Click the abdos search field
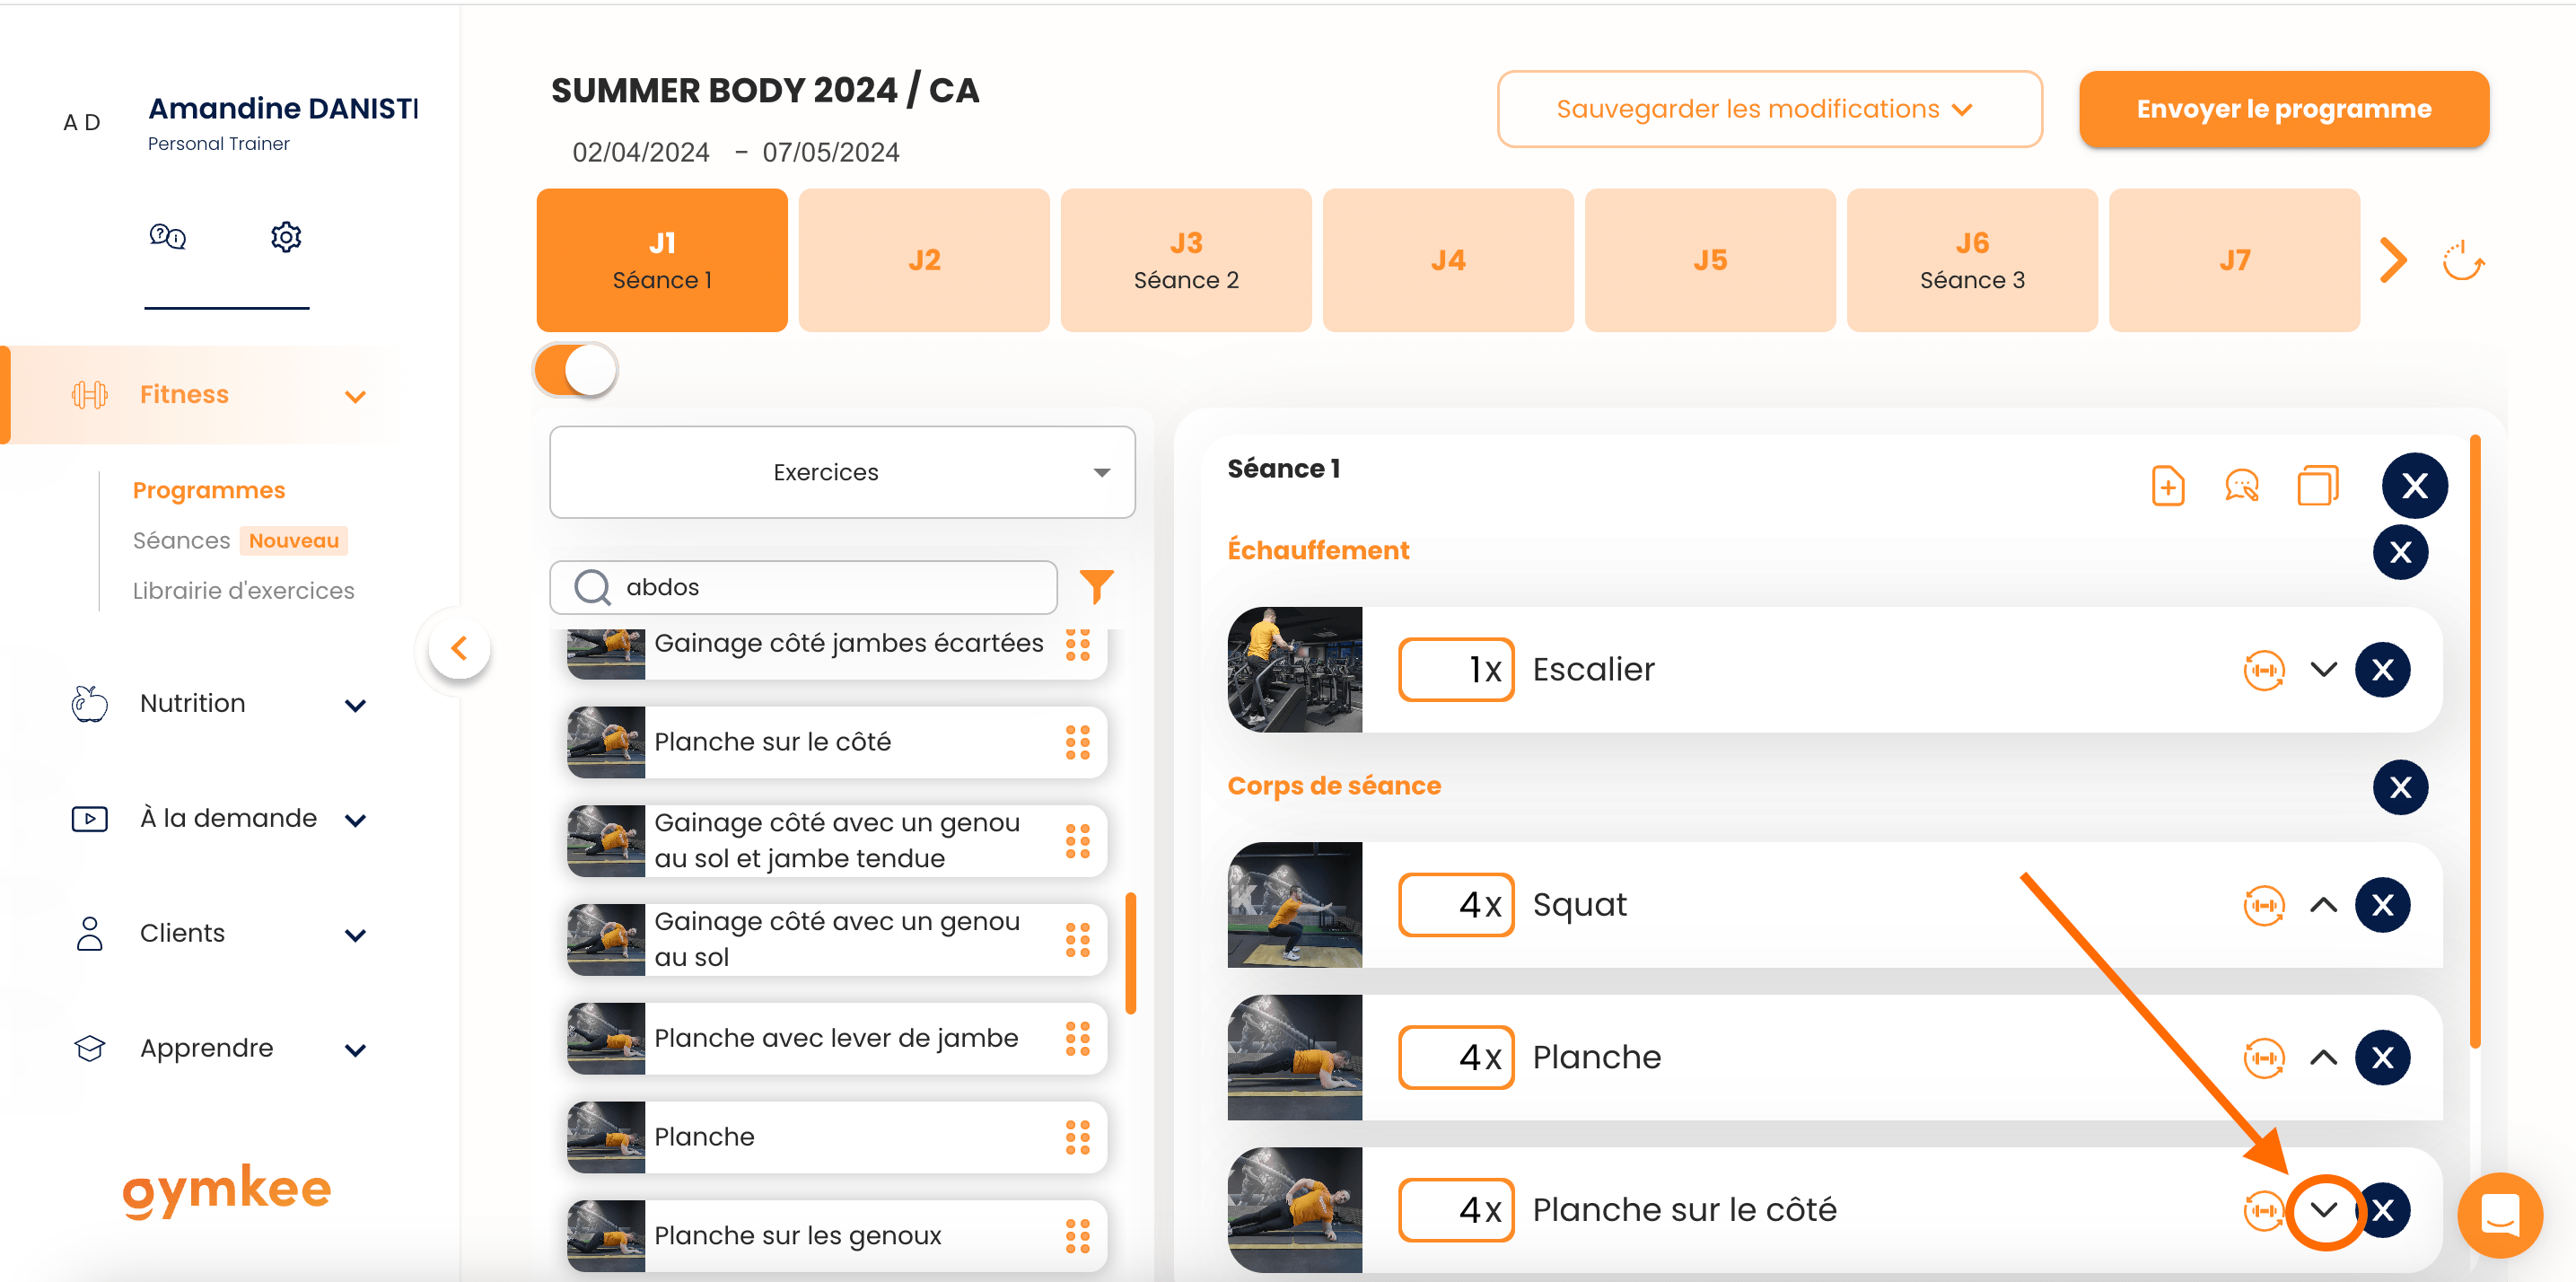 [x=803, y=587]
